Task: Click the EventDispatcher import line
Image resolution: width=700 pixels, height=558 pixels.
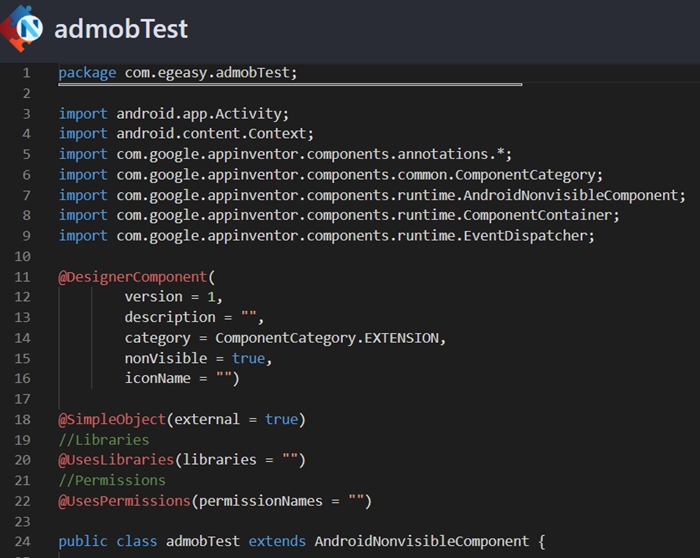Action: (x=327, y=236)
